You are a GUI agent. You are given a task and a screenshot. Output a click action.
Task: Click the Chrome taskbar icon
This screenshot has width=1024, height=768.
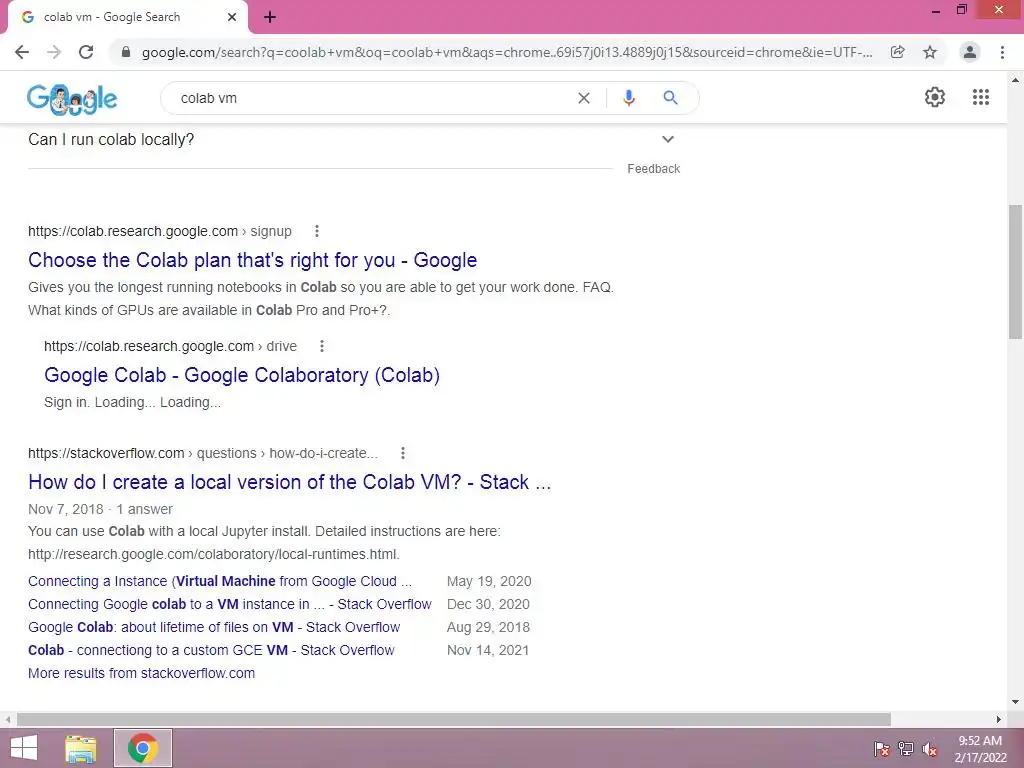(x=143, y=748)
